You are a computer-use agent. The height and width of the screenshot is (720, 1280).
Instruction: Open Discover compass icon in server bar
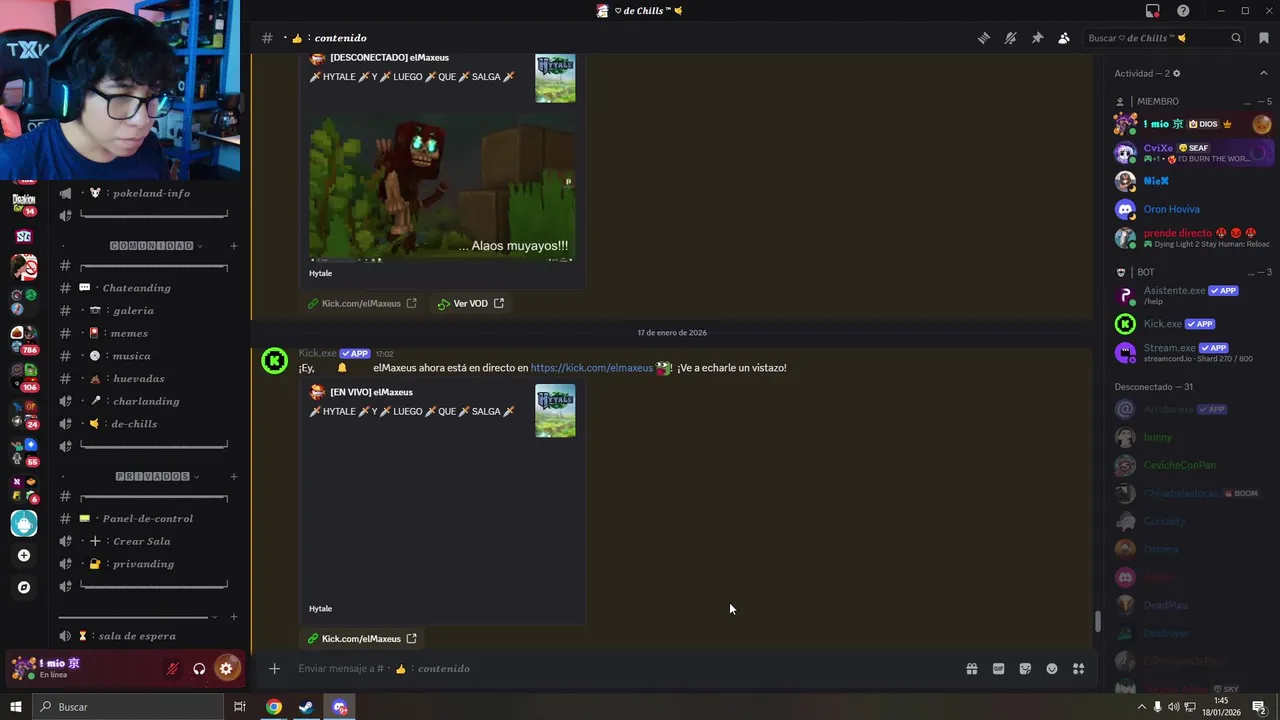[24, 587]
